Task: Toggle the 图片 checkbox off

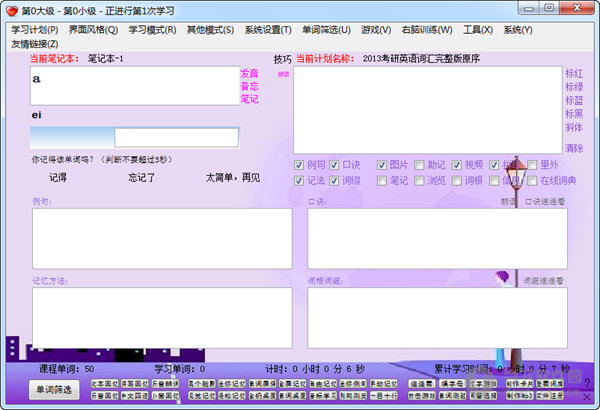Action: coord(383,165)
